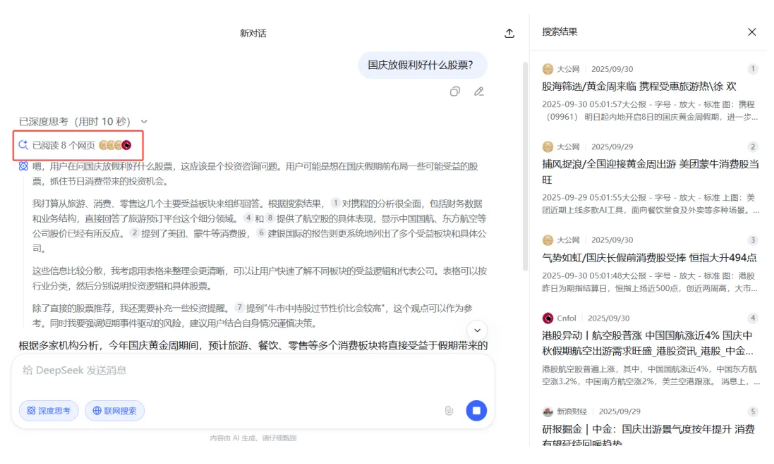Close the 搜索结果 panel

752,32
